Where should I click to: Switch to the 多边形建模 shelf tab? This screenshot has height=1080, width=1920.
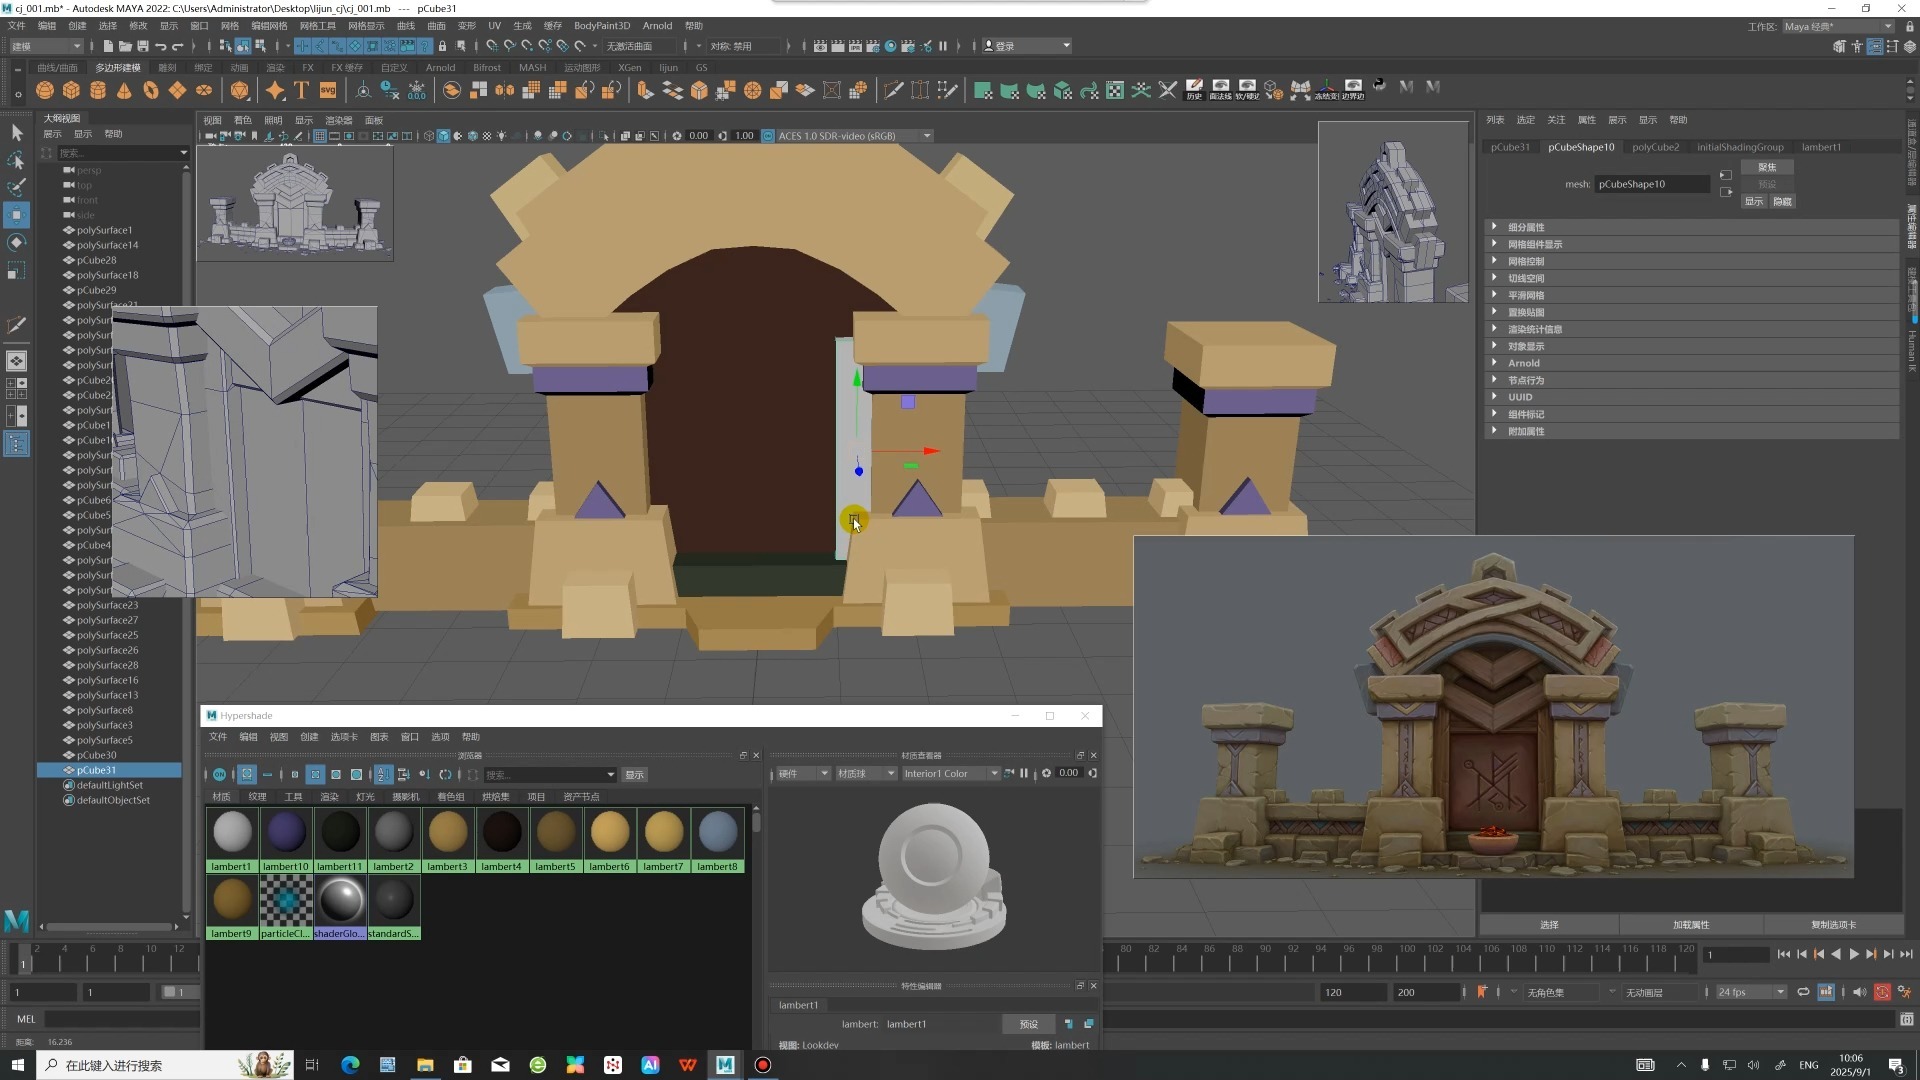(118, 68)
